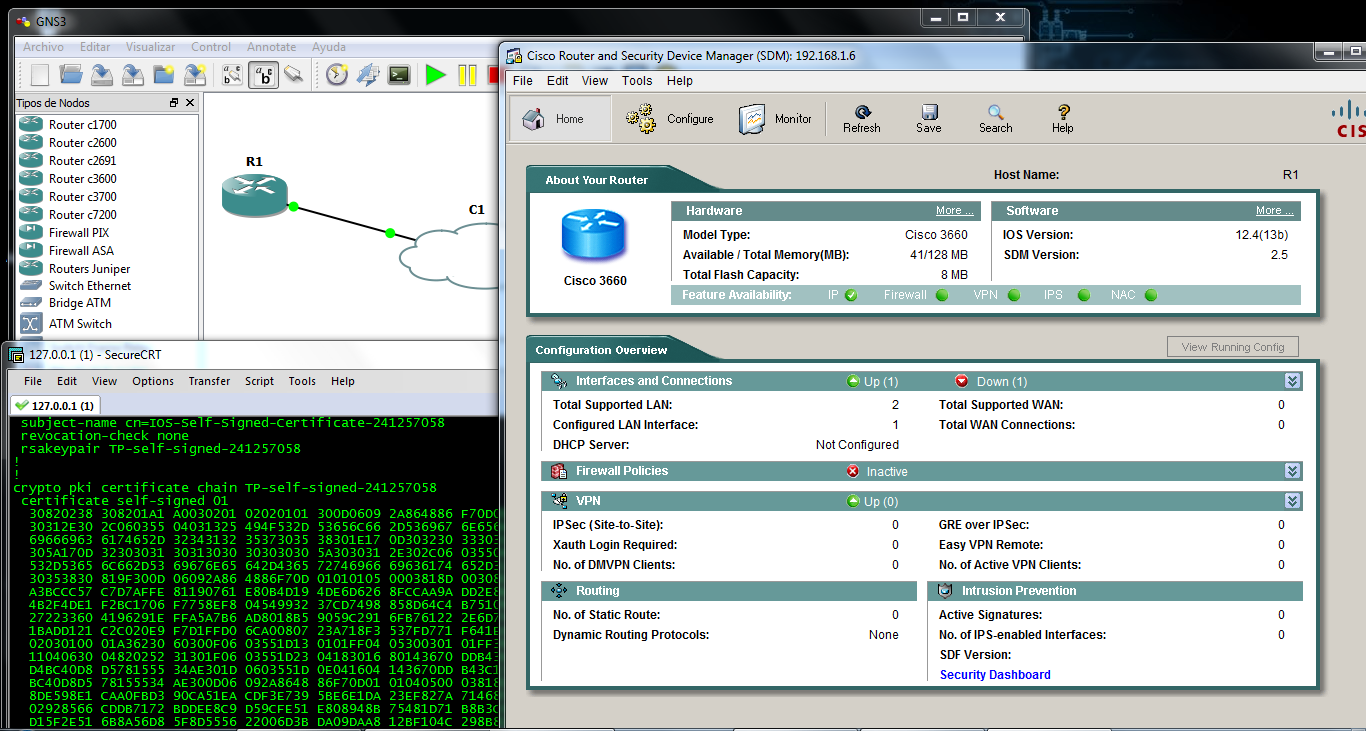The height and width of the screenshot is (731, 1366).
Task: Click the Firewall feature availability indicator
Action: (x=942, y=295)
